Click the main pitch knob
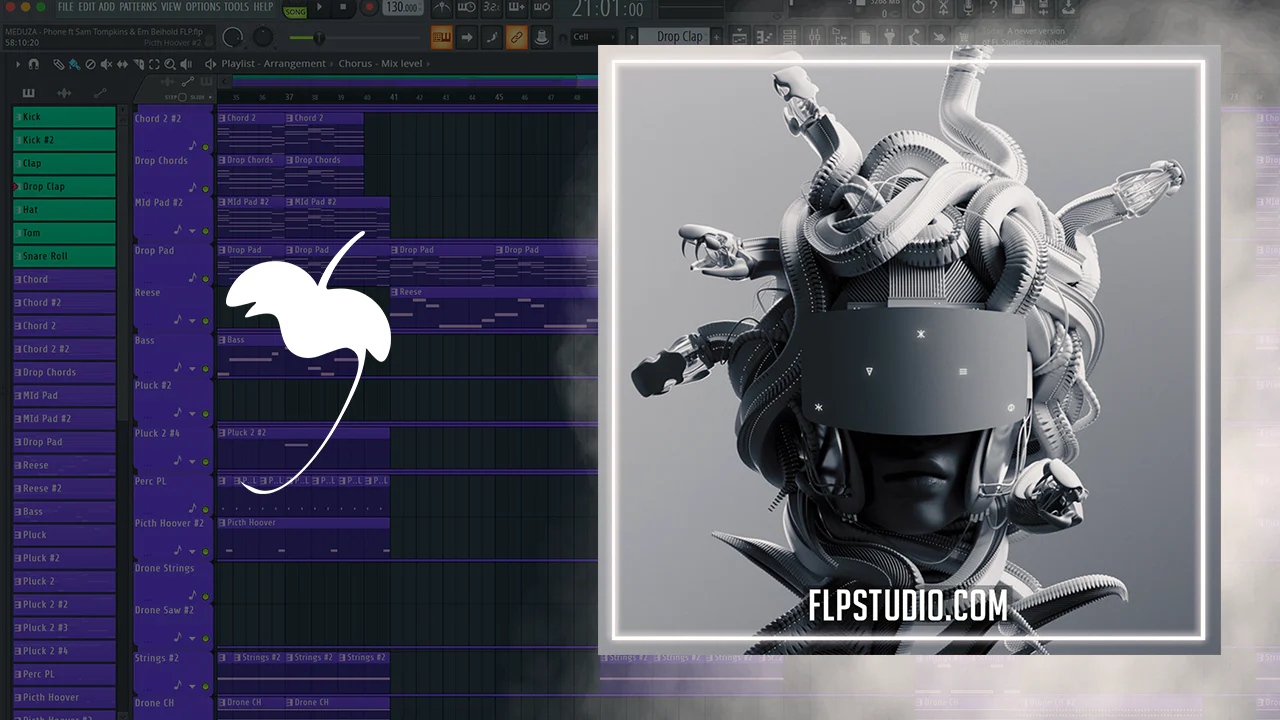The image size is (1280, 720). click(x=263, y=38)
